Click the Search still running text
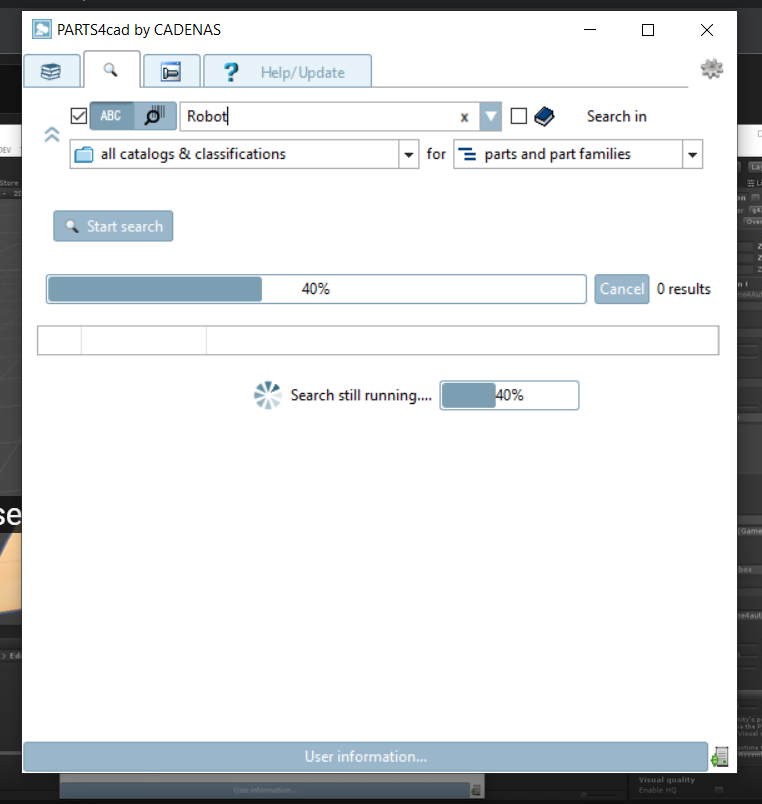The width and height of the screenshot is (762, 804). coord(361,395)
